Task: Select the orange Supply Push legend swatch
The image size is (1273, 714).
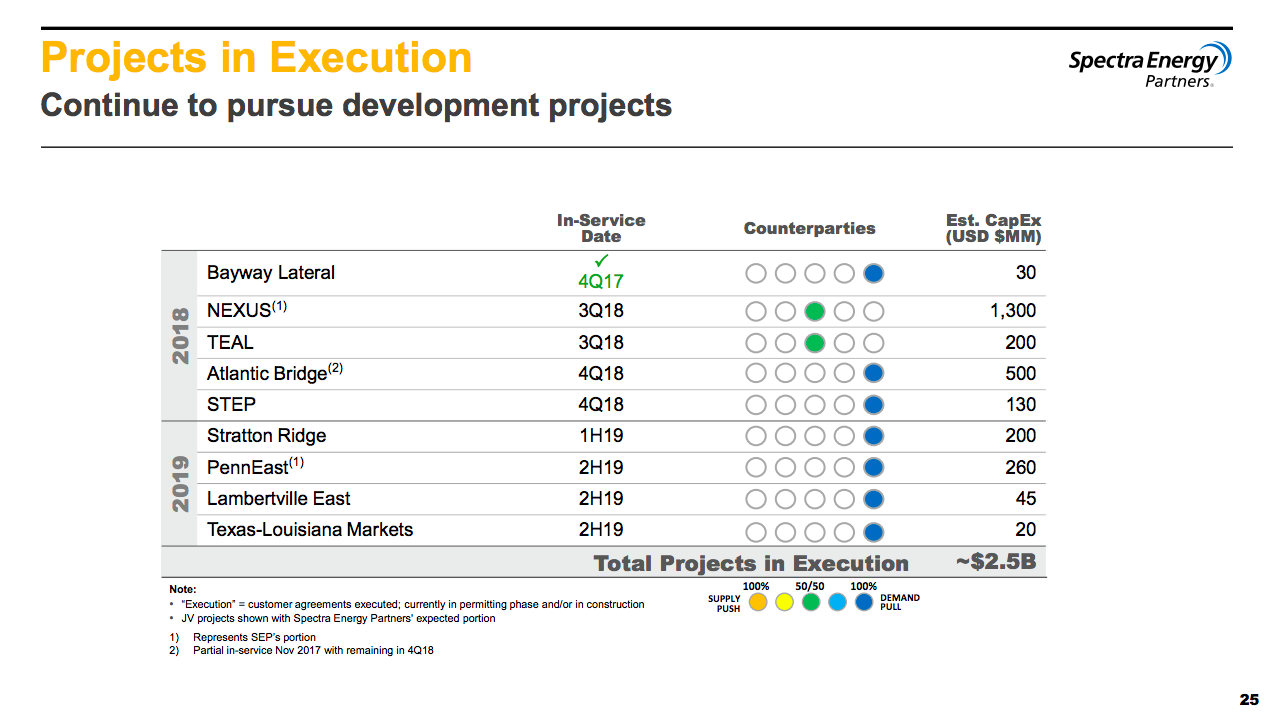Action: (x=758, y=602)
